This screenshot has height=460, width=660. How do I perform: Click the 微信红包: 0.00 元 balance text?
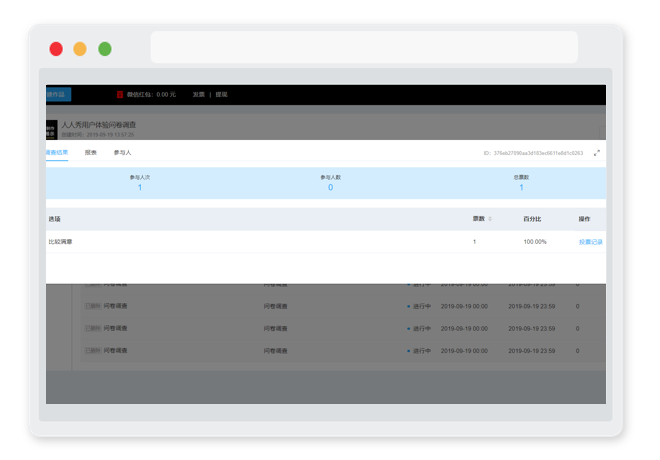(151, 94)
